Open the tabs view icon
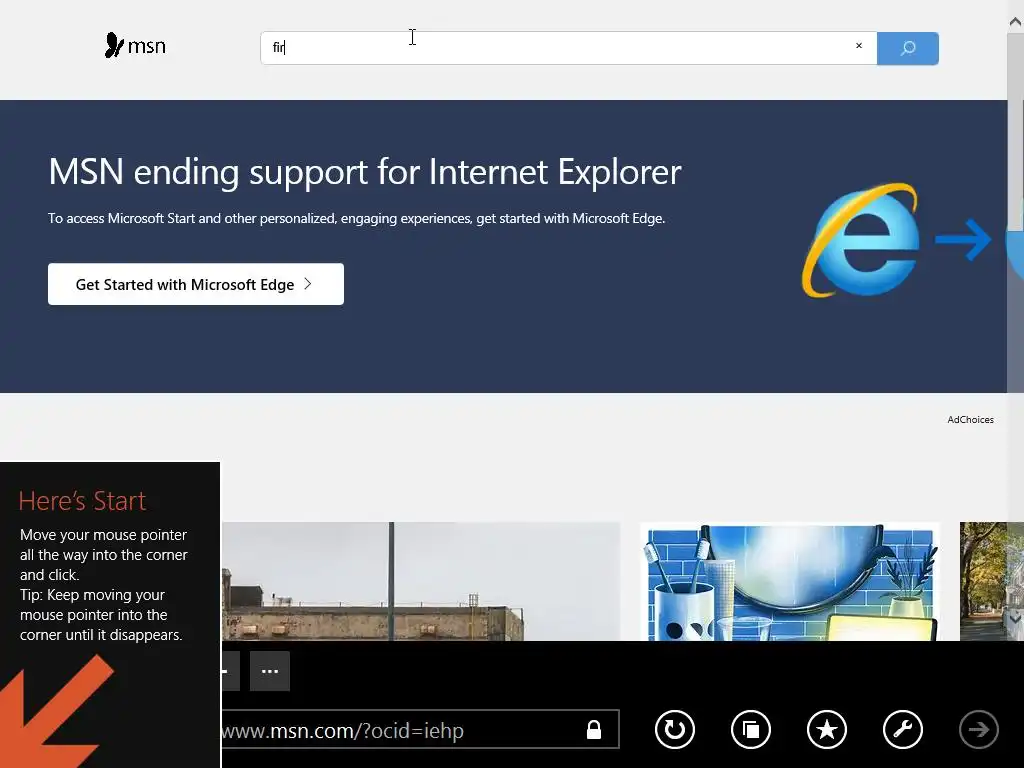 [751, 729]
